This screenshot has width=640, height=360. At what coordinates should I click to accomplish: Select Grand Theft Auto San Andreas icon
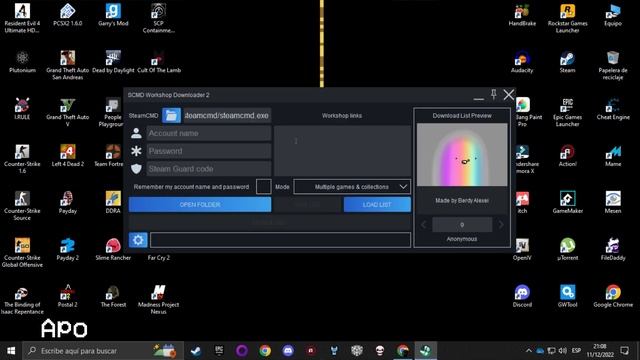(67, 65)
